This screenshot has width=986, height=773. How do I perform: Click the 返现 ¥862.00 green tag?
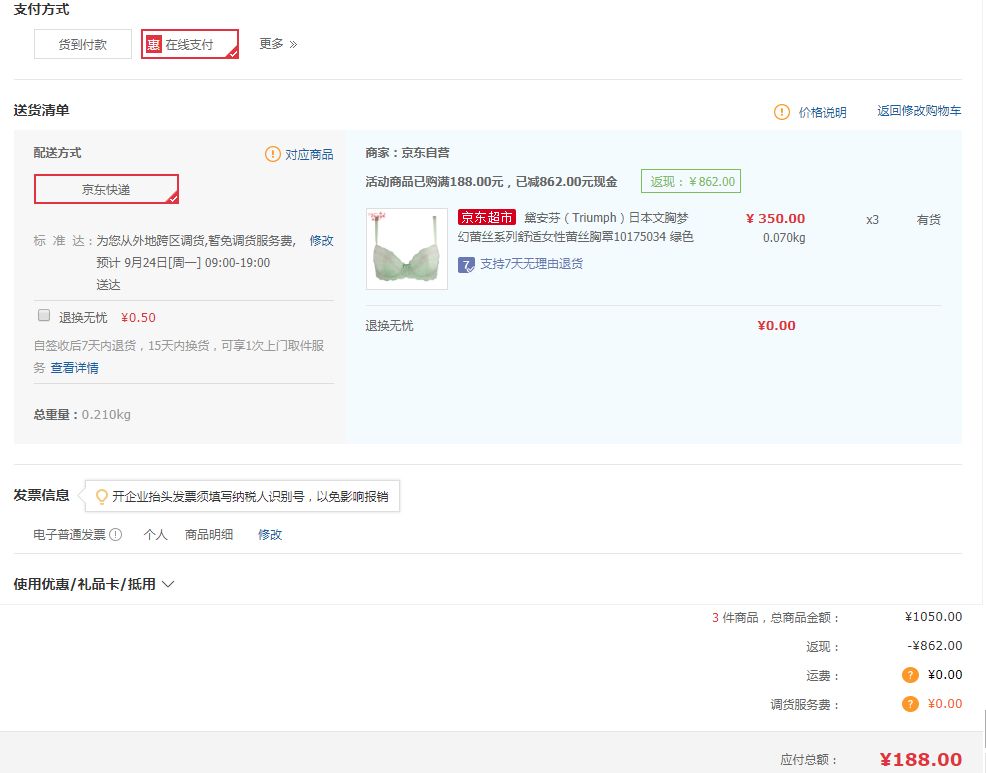pyautogui.click(x=691, y=181)
